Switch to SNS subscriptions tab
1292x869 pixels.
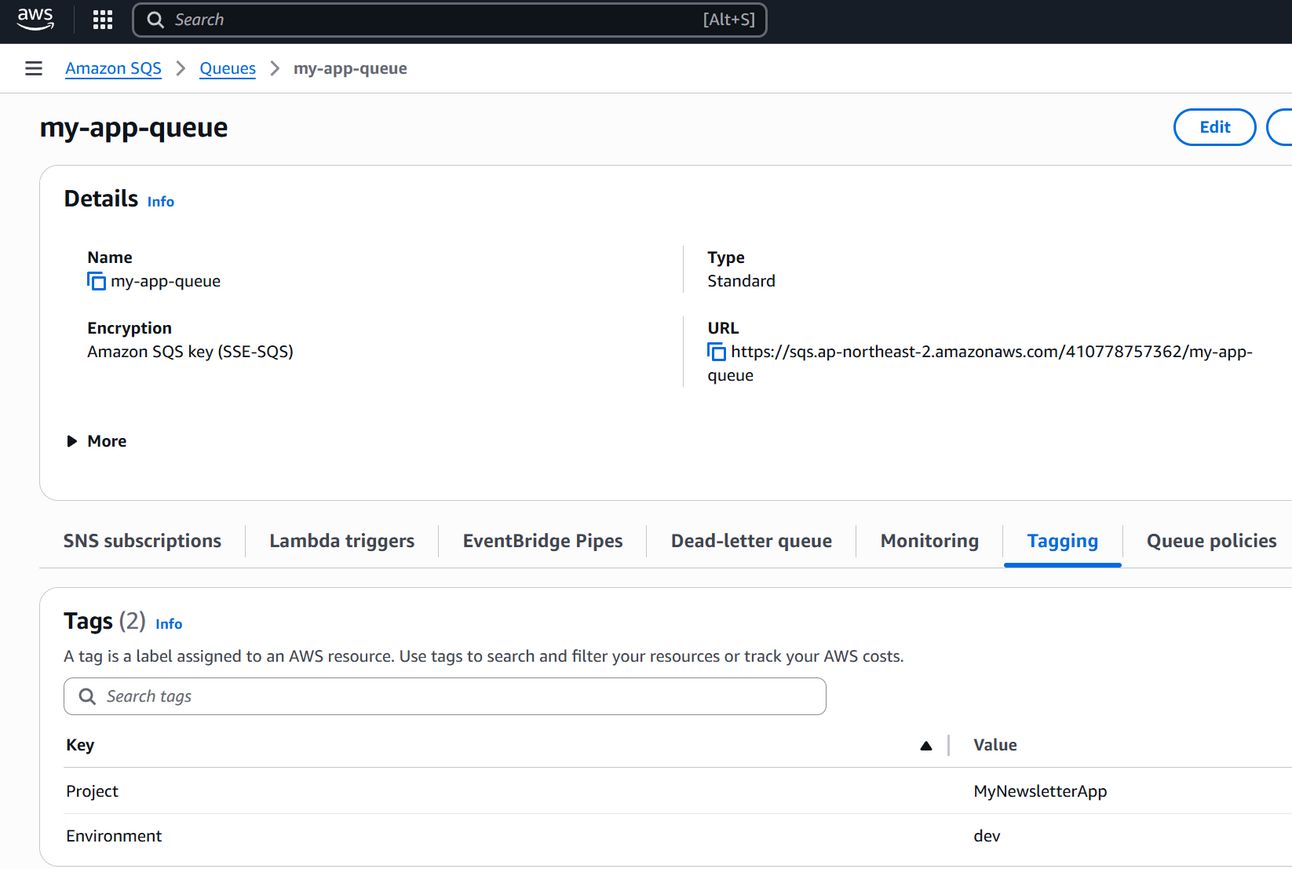point(142,541)
